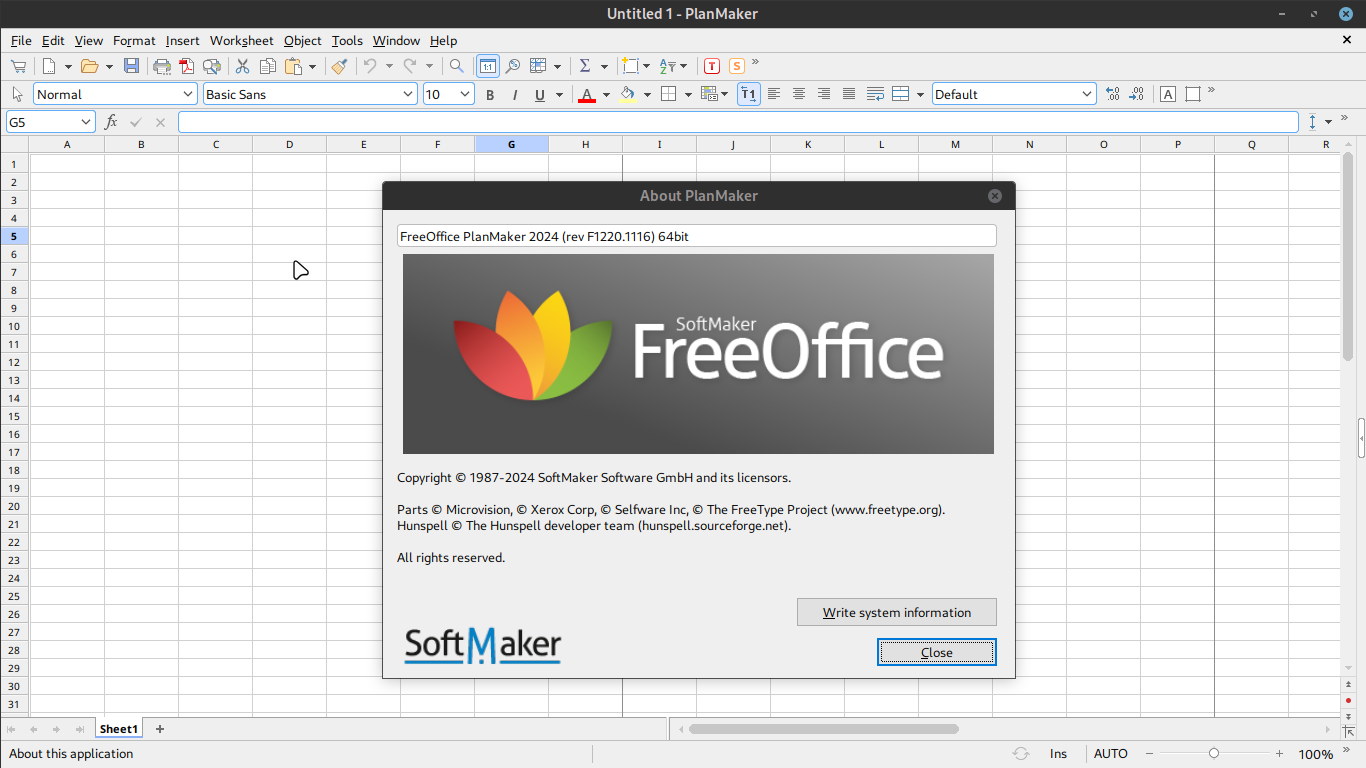Toggle italic formatting
This screenshot has height=768, width=1366.
[515, 94]
